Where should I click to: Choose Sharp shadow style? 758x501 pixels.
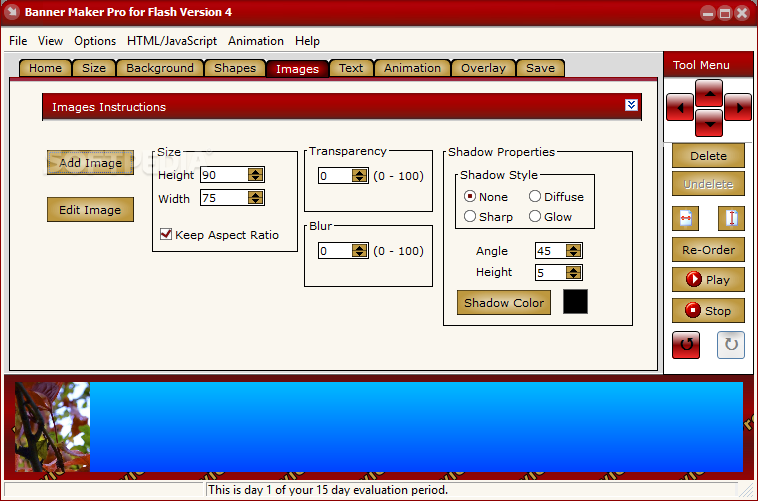[x=469, y=216]
